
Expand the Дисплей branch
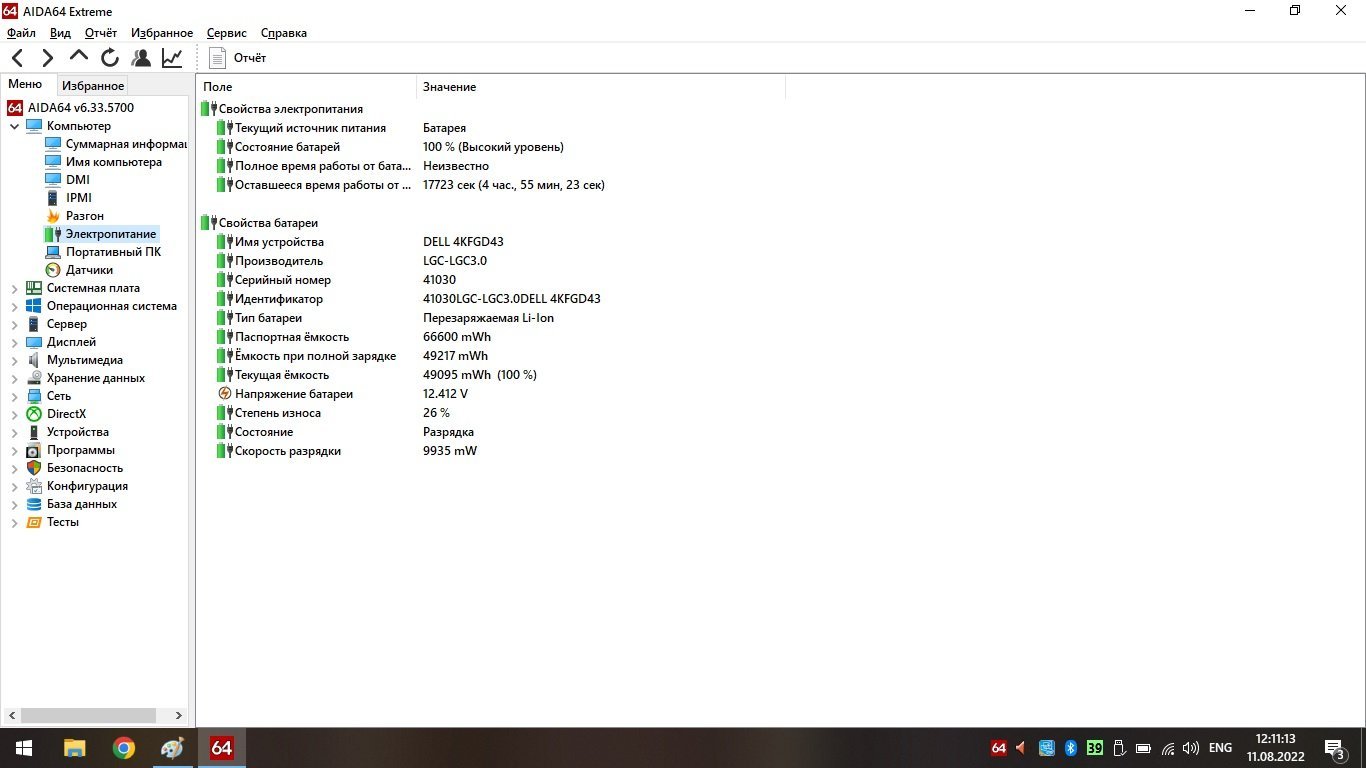(x=14, y=342)
